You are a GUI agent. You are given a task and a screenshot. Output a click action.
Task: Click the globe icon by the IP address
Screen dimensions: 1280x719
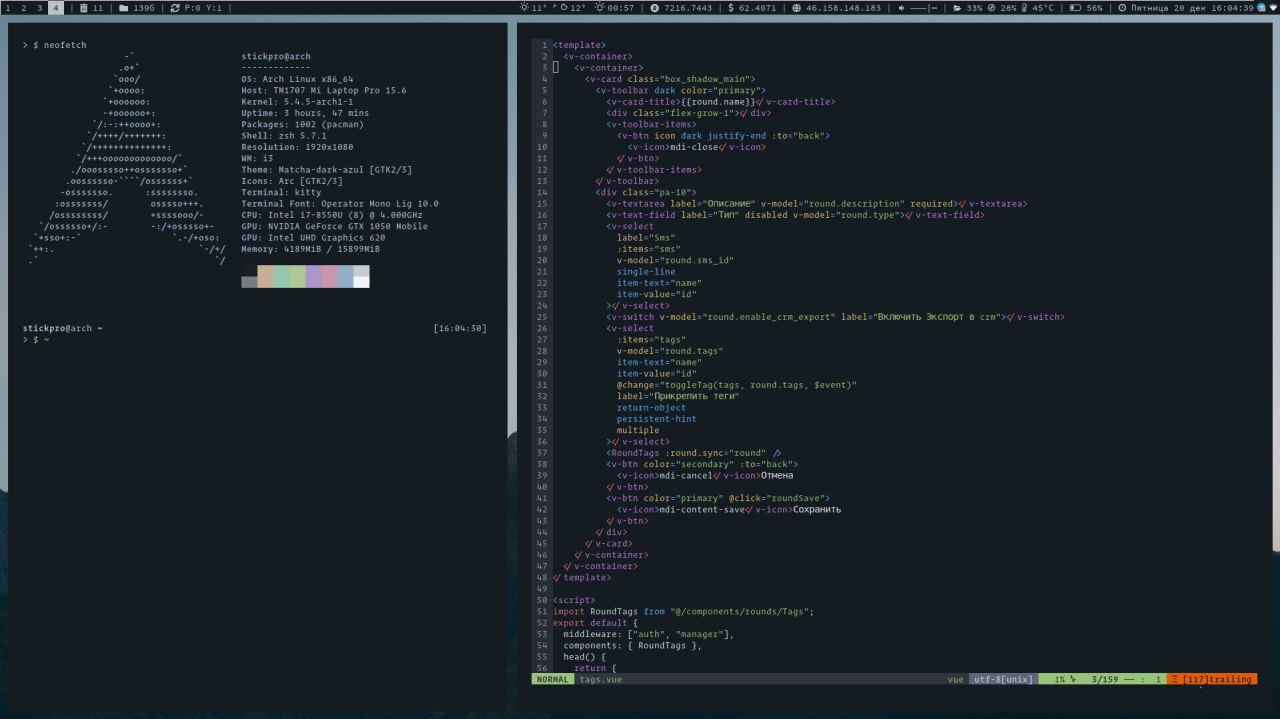(796, 7)
